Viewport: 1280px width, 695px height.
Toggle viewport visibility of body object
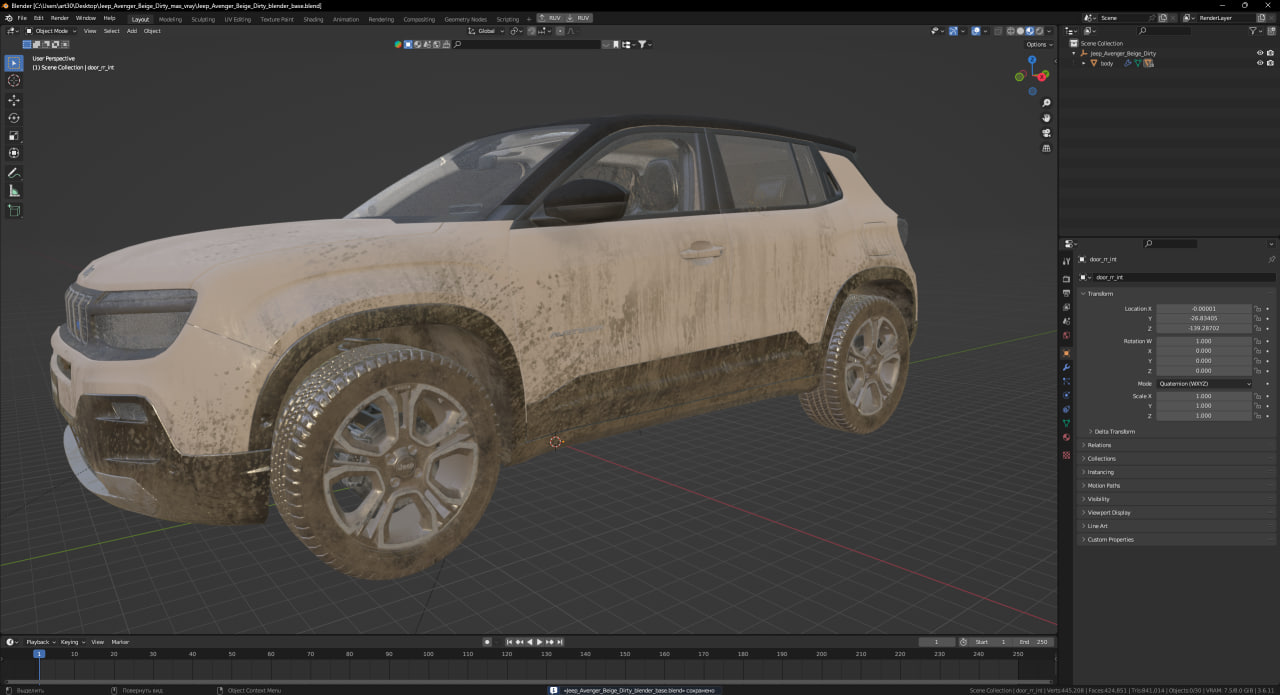click(x=1259, y=63)
